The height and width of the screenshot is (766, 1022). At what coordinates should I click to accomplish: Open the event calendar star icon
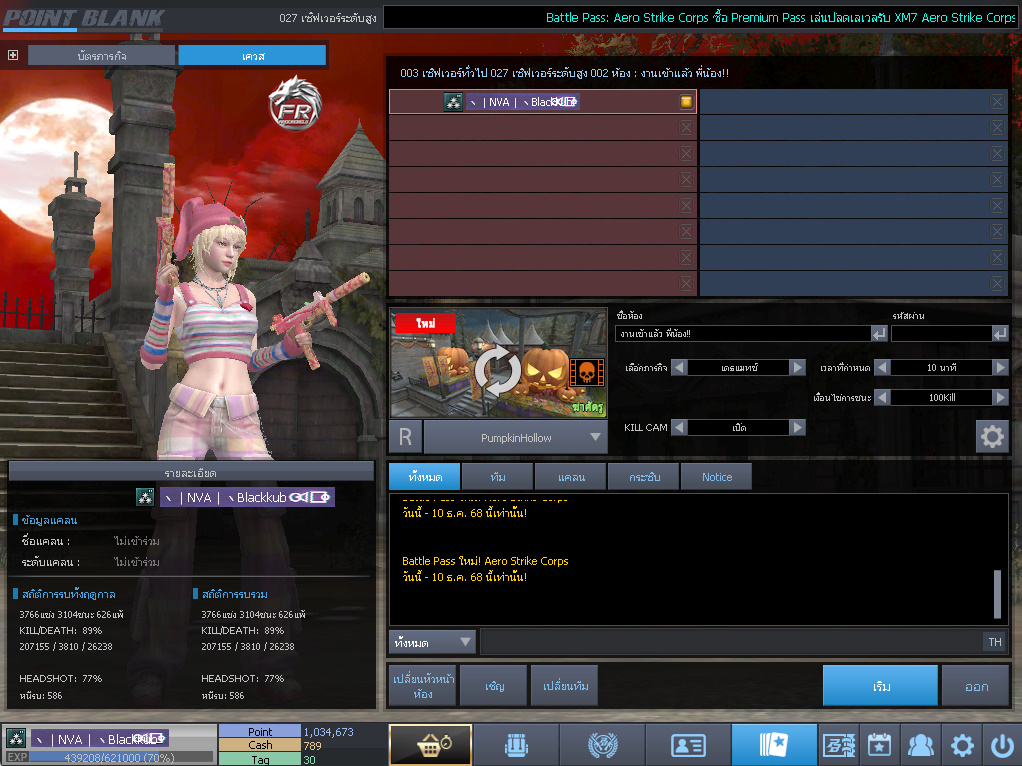(879, 745)
